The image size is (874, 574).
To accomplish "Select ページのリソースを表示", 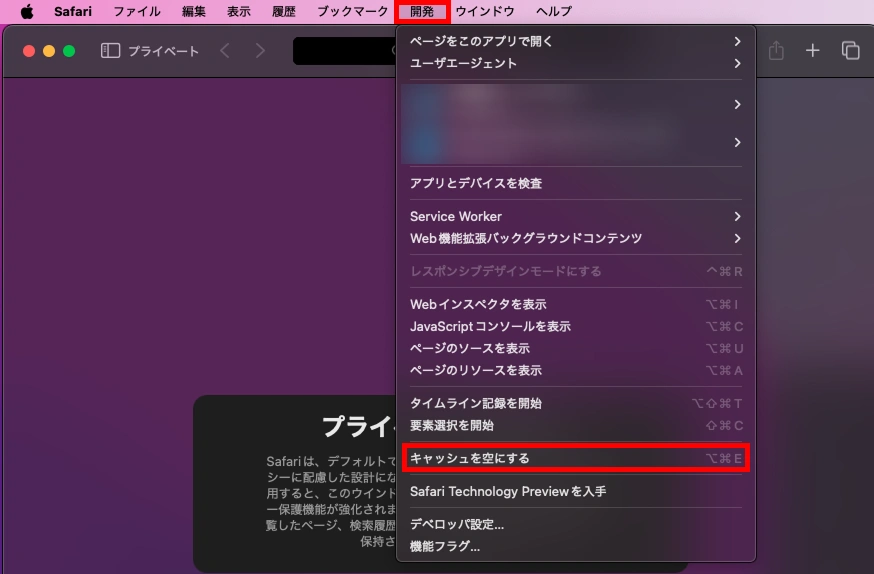I will point(576,371).
